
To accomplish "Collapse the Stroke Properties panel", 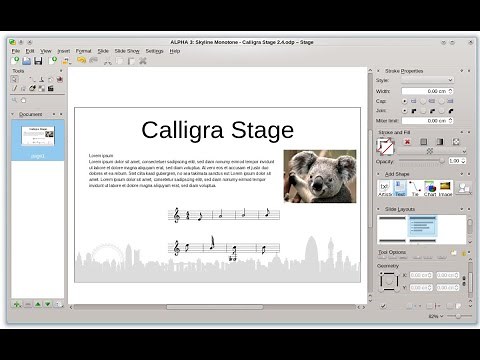I will [x=378, y=71].
